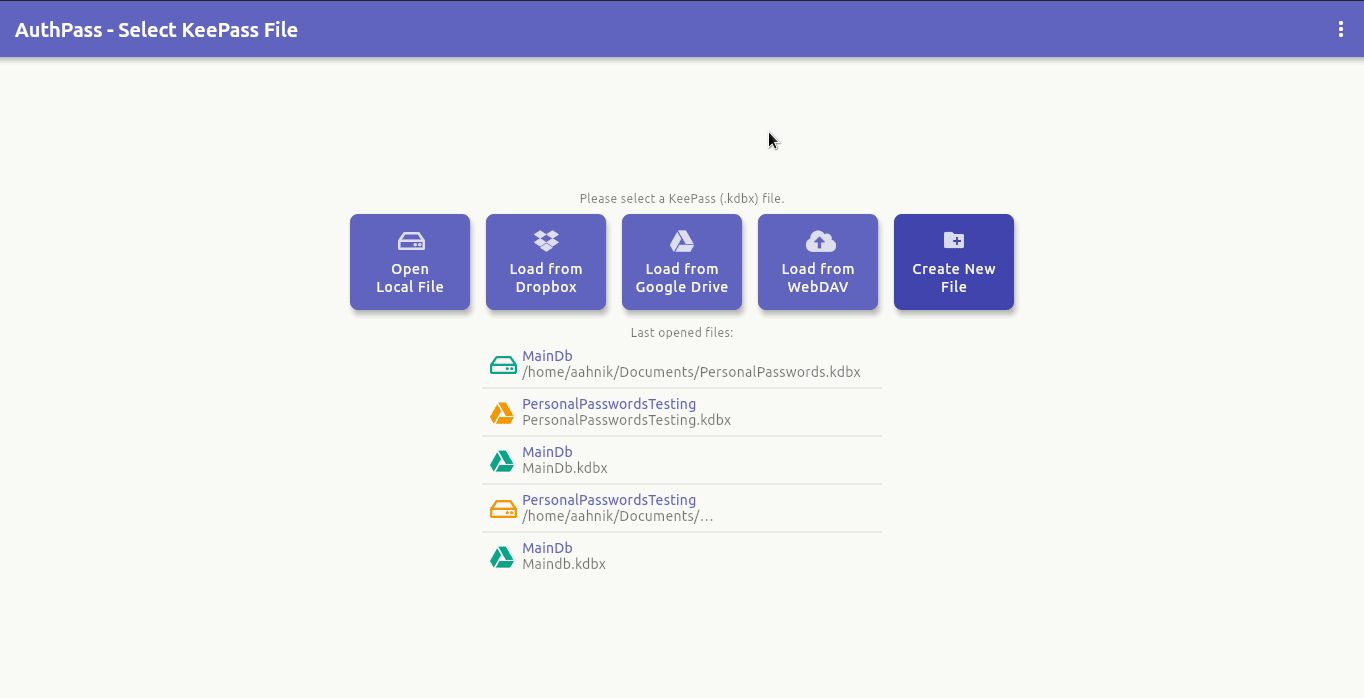
Task: Select the Google Drive icon beside PersonalPasswordsTesting
Action: click(x=502, y=412)
